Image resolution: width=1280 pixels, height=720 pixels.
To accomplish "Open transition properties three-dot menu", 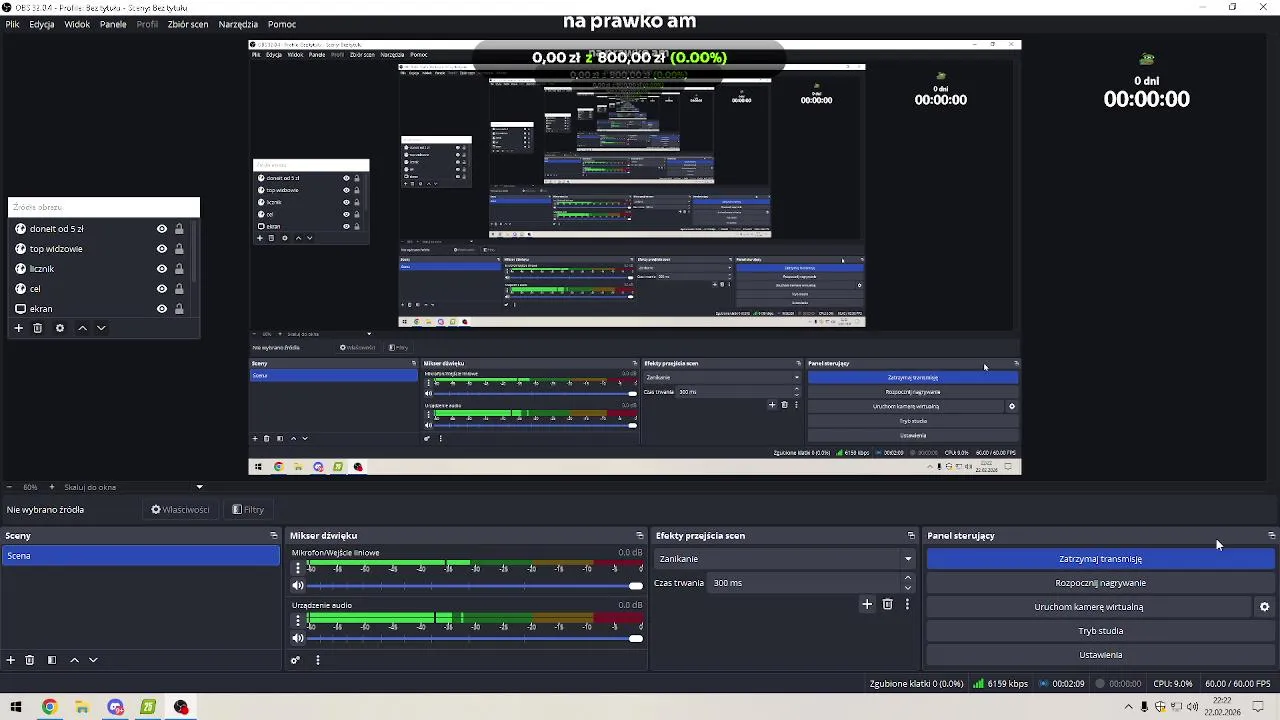I will tap(907, 604).
